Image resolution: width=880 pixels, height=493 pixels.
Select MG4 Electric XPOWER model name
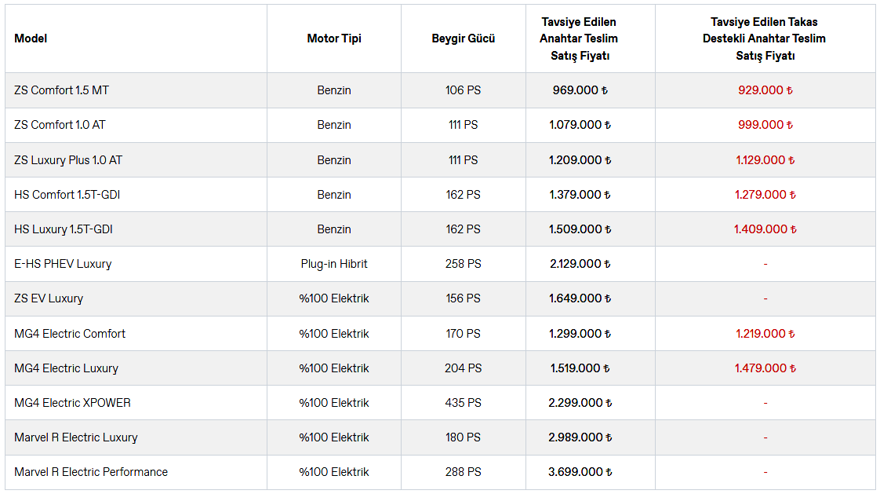(72, 403)
